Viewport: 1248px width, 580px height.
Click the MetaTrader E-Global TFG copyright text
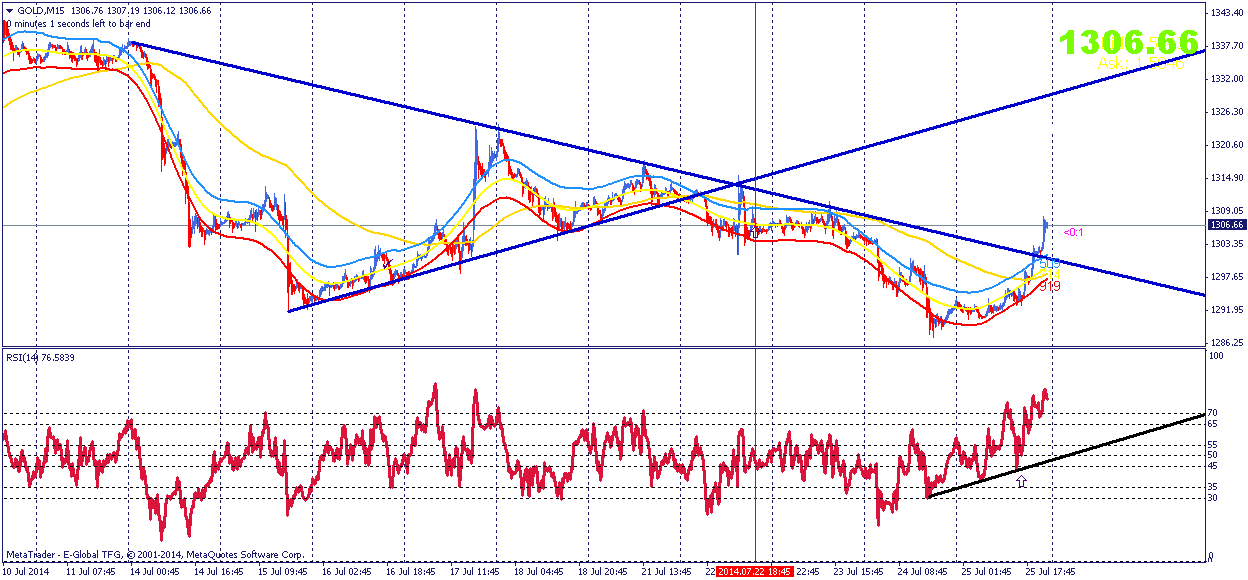click(x=155, y=554)
